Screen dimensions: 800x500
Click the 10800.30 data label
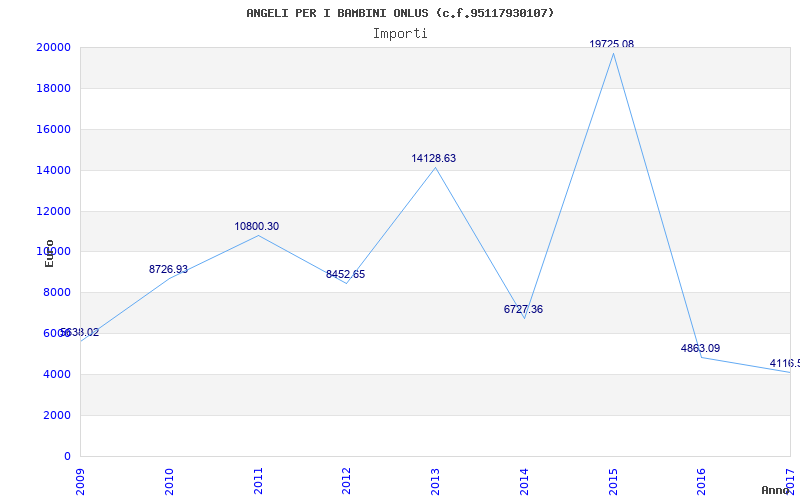click(257, 227)
